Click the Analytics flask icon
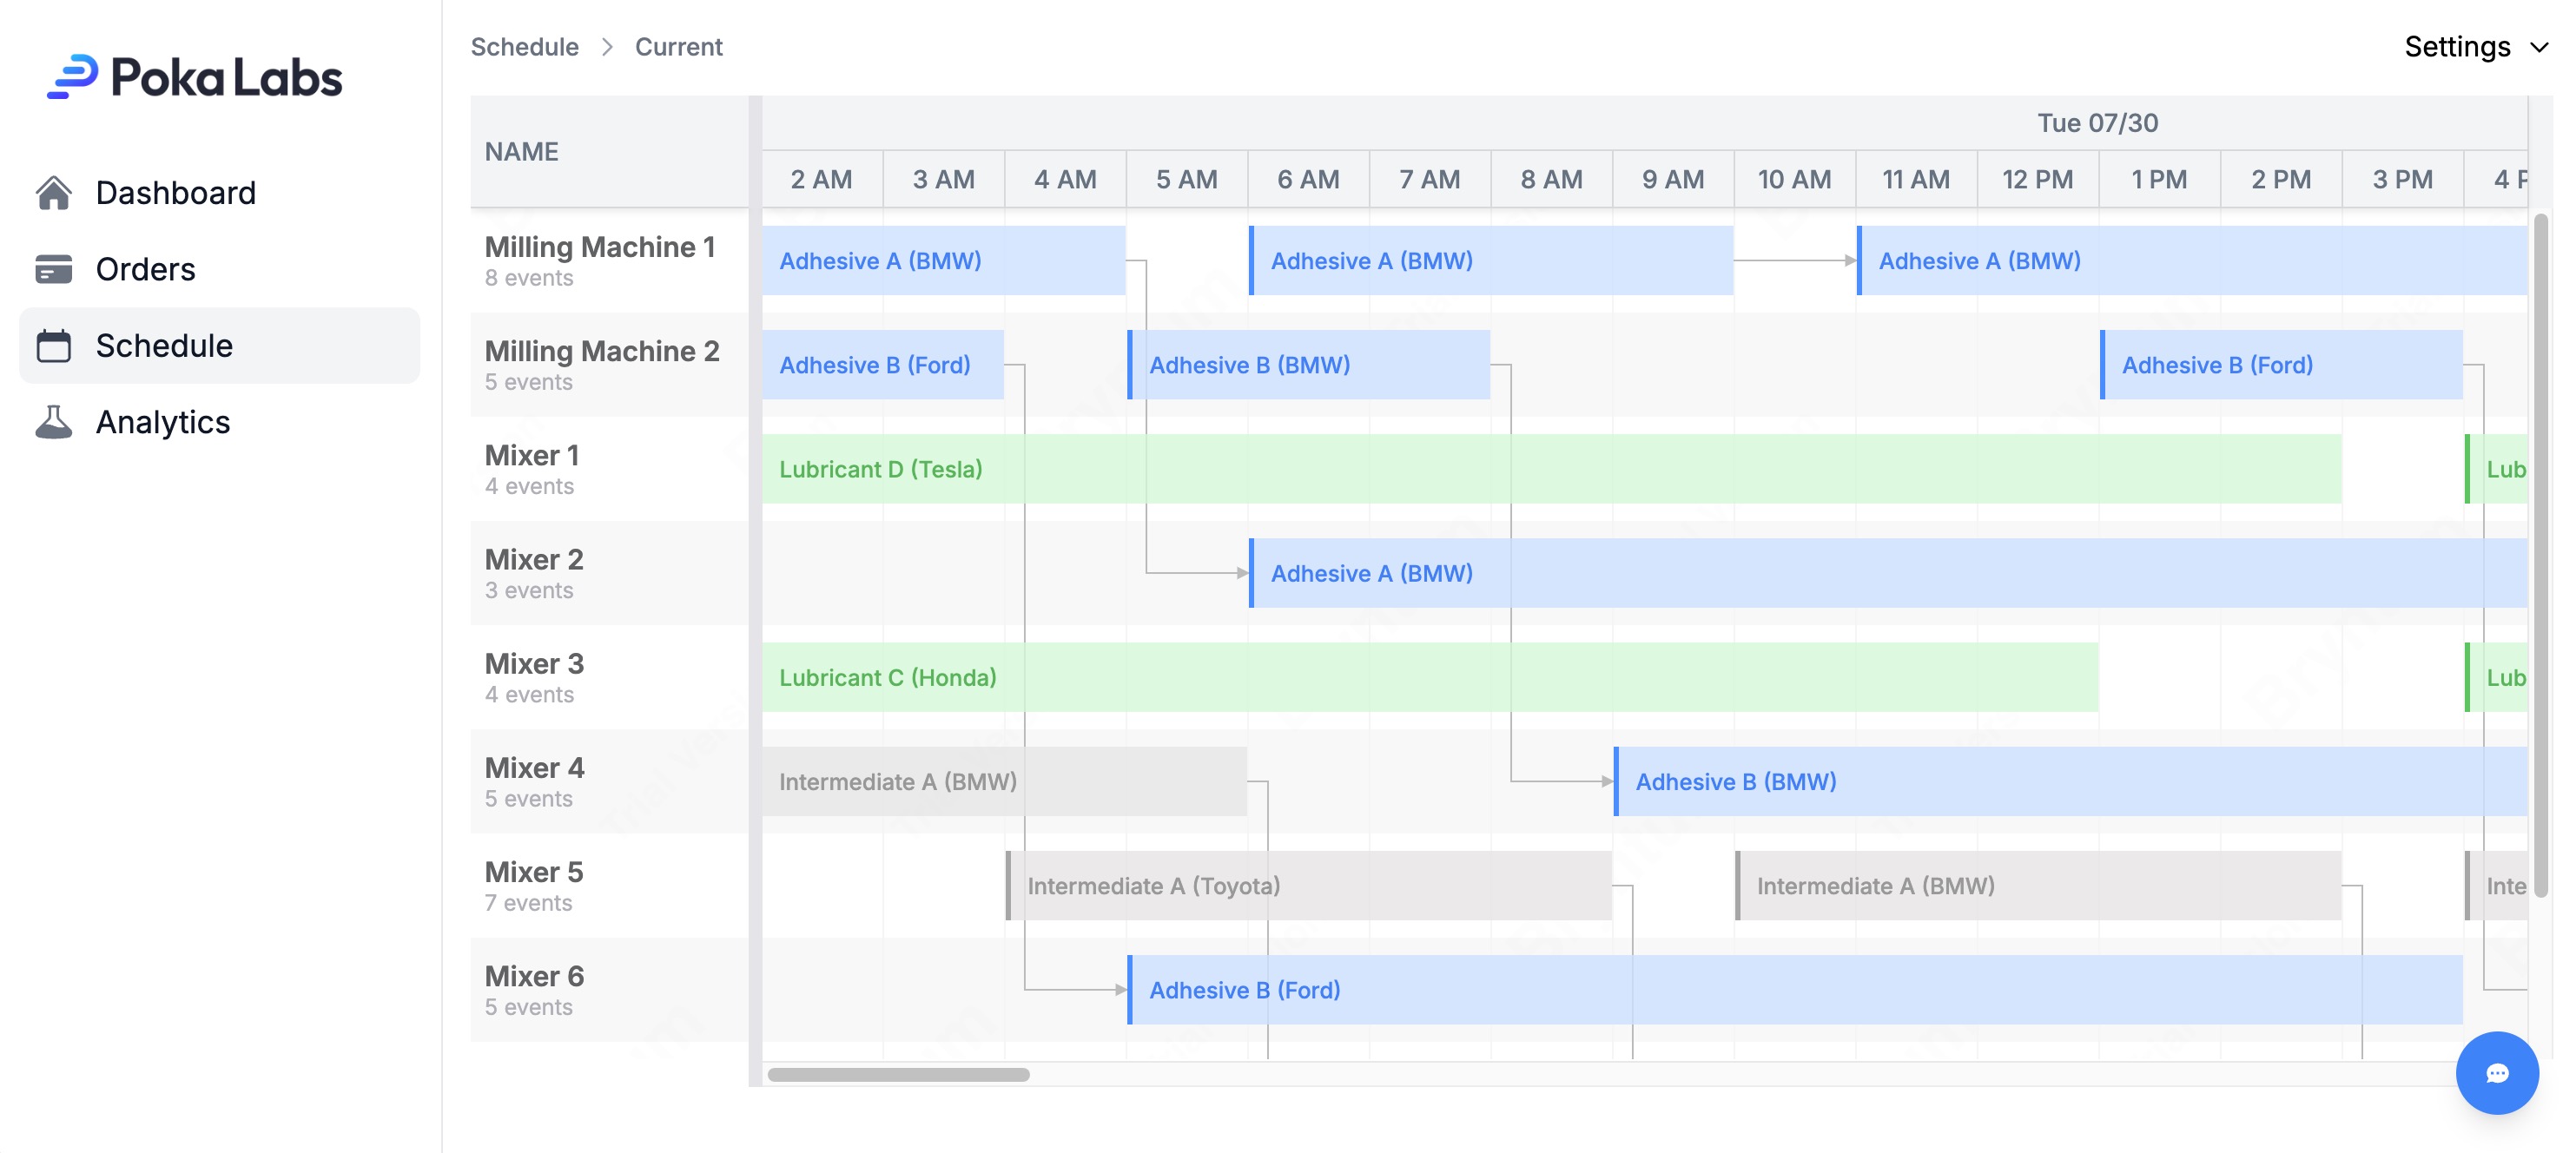 click(x=54, y=422)
